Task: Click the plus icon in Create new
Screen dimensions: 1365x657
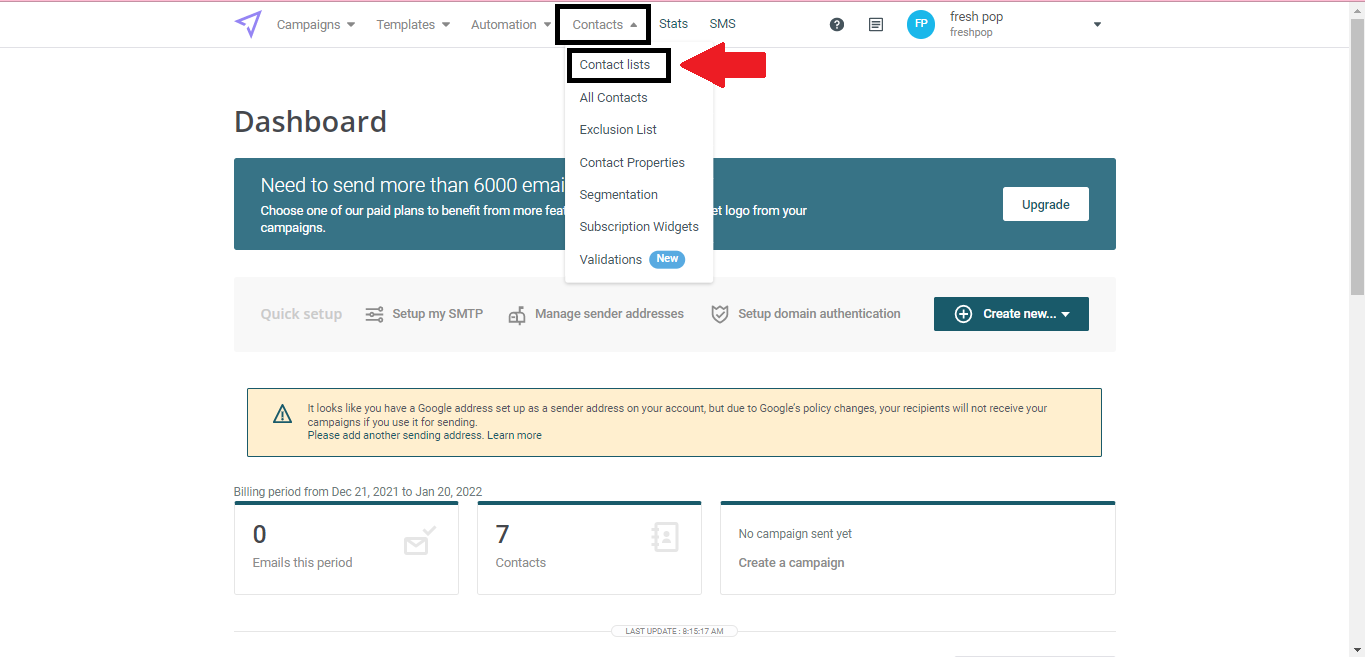Action: pyautogui.click(x=963, y=314)
